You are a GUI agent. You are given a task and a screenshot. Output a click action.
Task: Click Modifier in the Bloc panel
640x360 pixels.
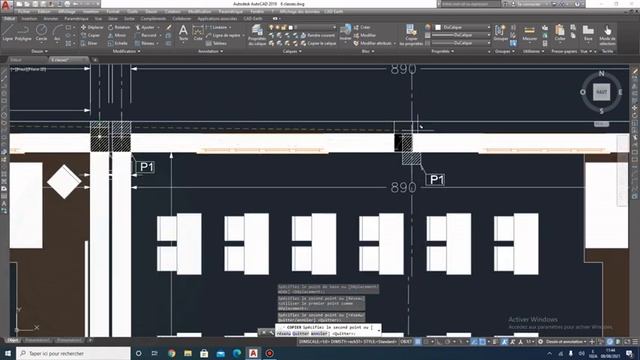click(364, 36)
